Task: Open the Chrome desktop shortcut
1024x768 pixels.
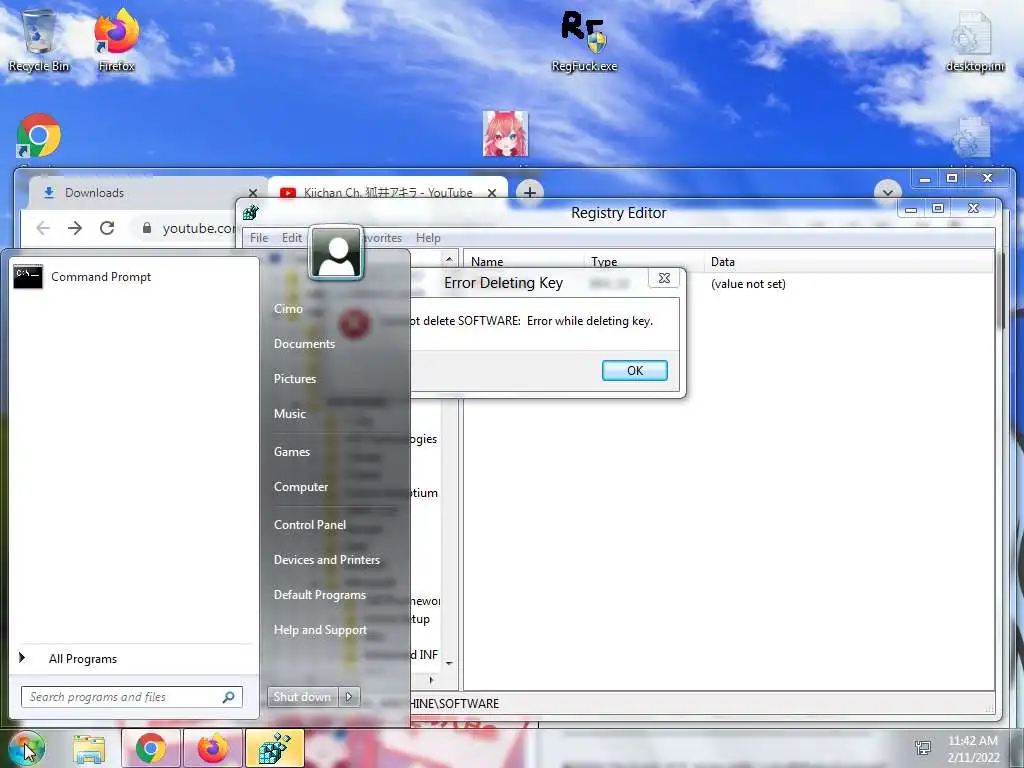Action: click(x=39, y=136)
